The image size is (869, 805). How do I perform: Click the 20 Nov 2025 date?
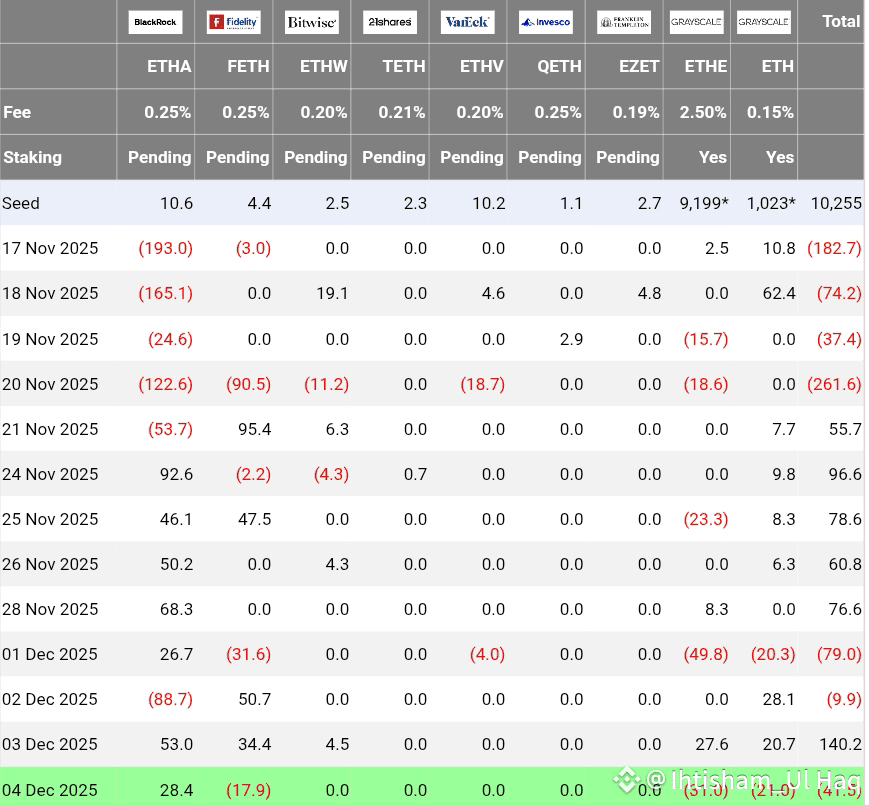(50, 384)
